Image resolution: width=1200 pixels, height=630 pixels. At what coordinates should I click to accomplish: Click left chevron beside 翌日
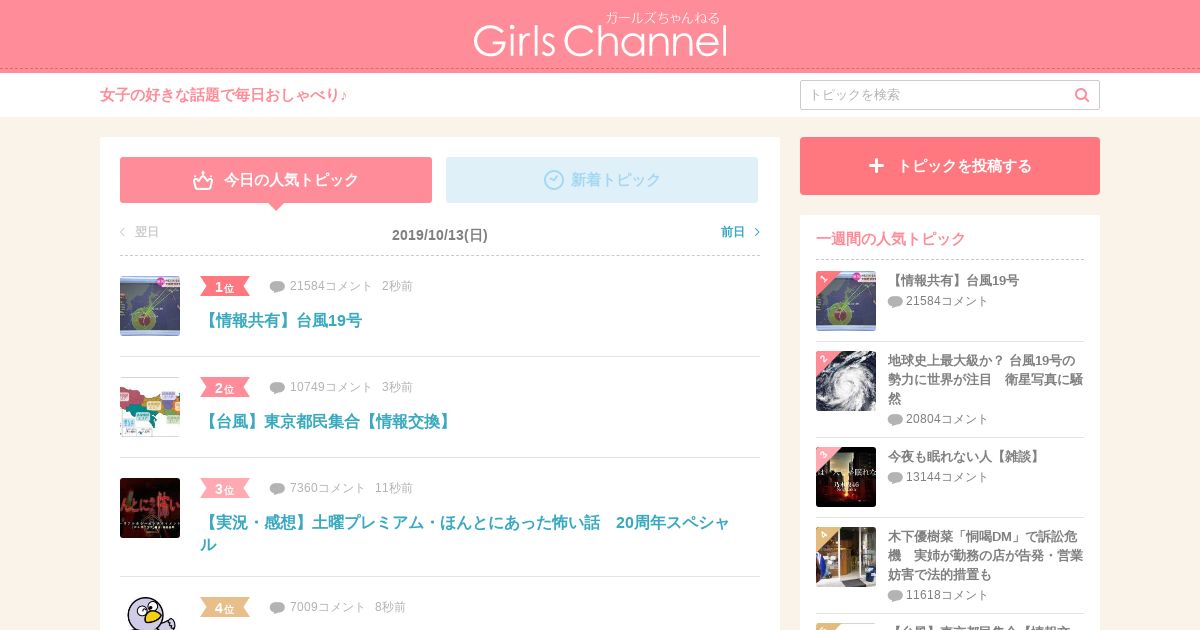tap(123, 232)
